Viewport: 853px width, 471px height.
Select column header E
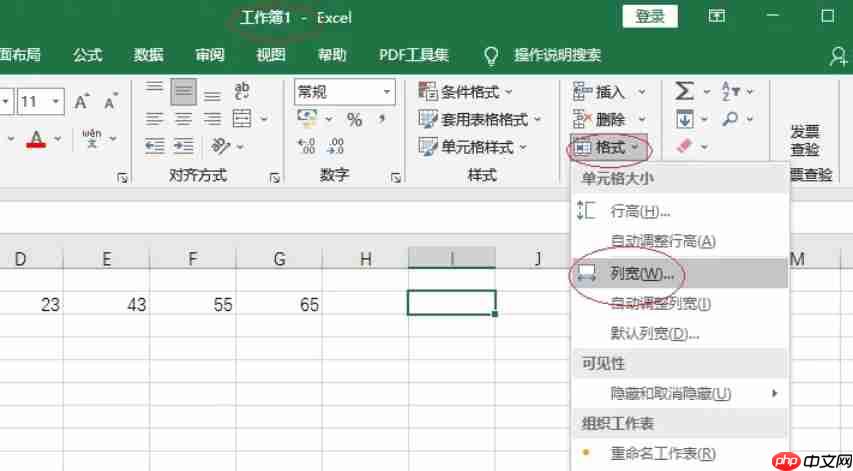click(107, 259)
